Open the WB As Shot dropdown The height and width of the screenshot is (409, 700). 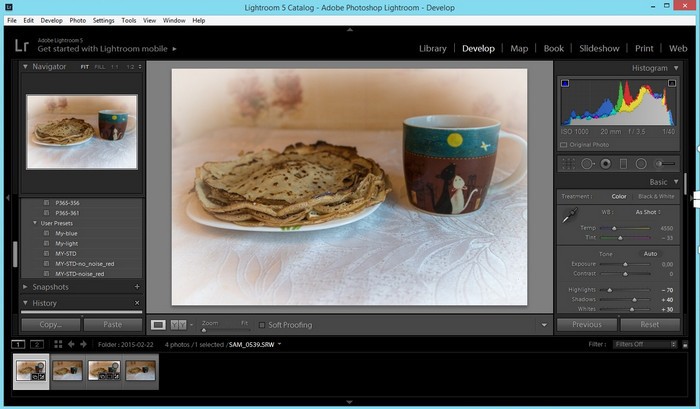point(648,212)
